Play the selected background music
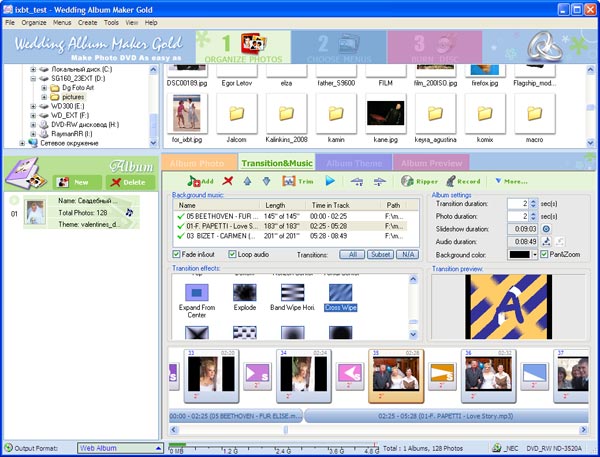The image size is (600, 457). tap(330, 181)
